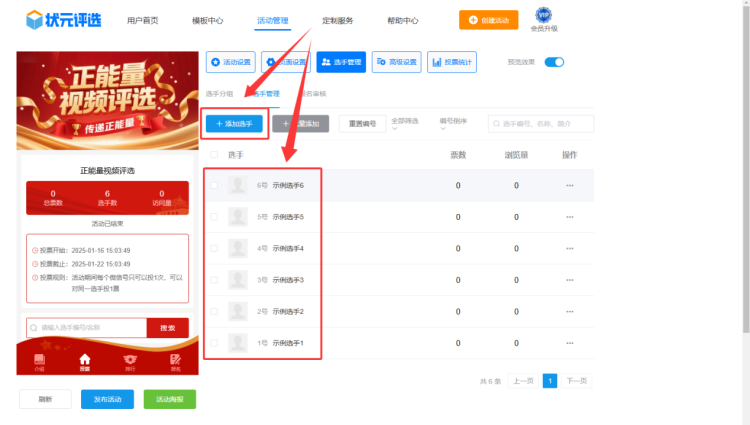Tap the 报名 signup icon in preview
Screen dimensions: 750x425
tap(175, 360)
